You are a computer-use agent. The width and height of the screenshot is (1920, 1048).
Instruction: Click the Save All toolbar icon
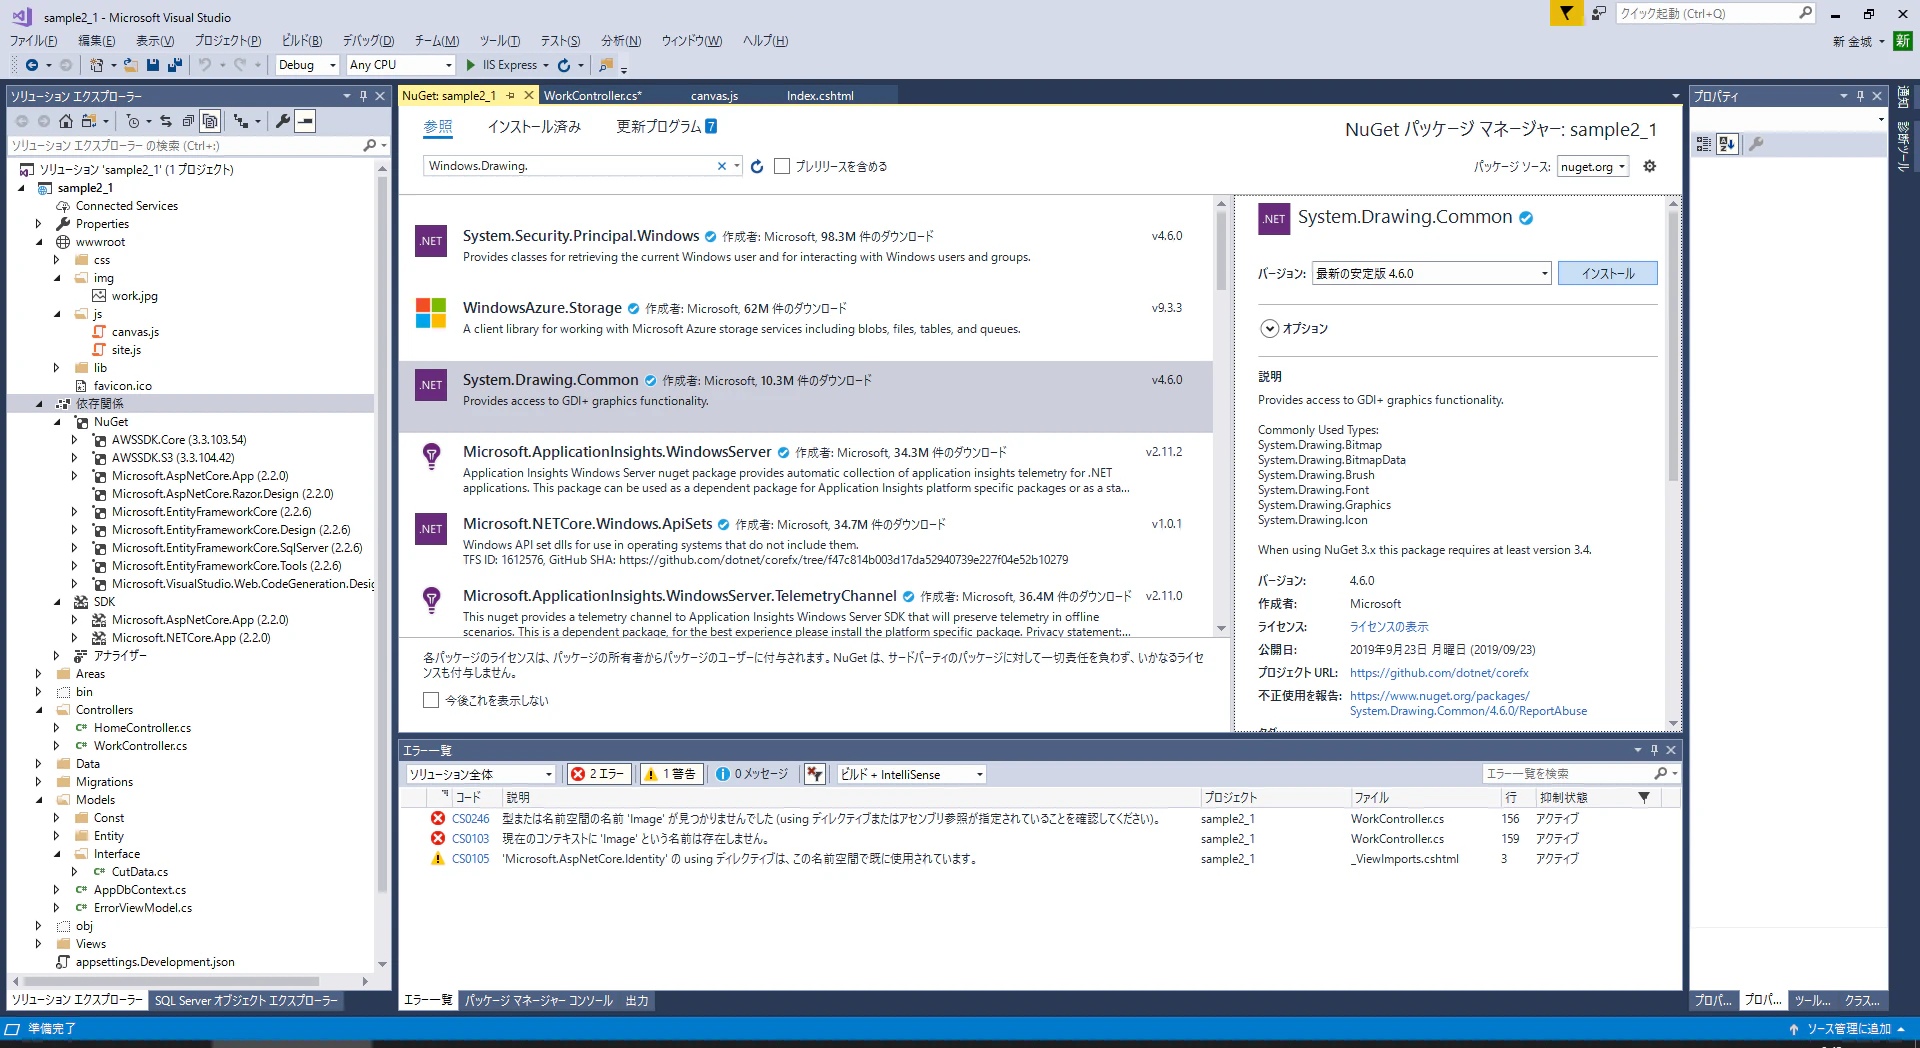pyautogui.click(x=175, y=65)
